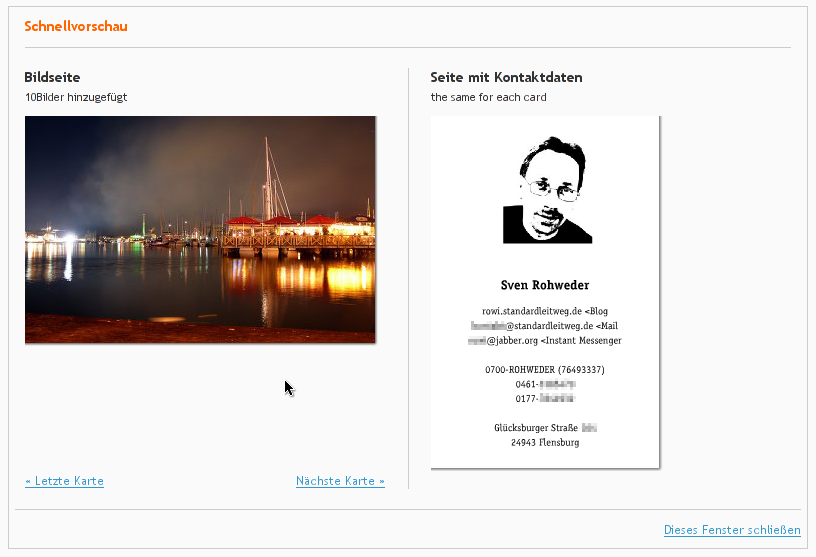Click the Schnellvorschau heading
The width and height of the screenshot is (816, 557).
(x=76, y=26)
